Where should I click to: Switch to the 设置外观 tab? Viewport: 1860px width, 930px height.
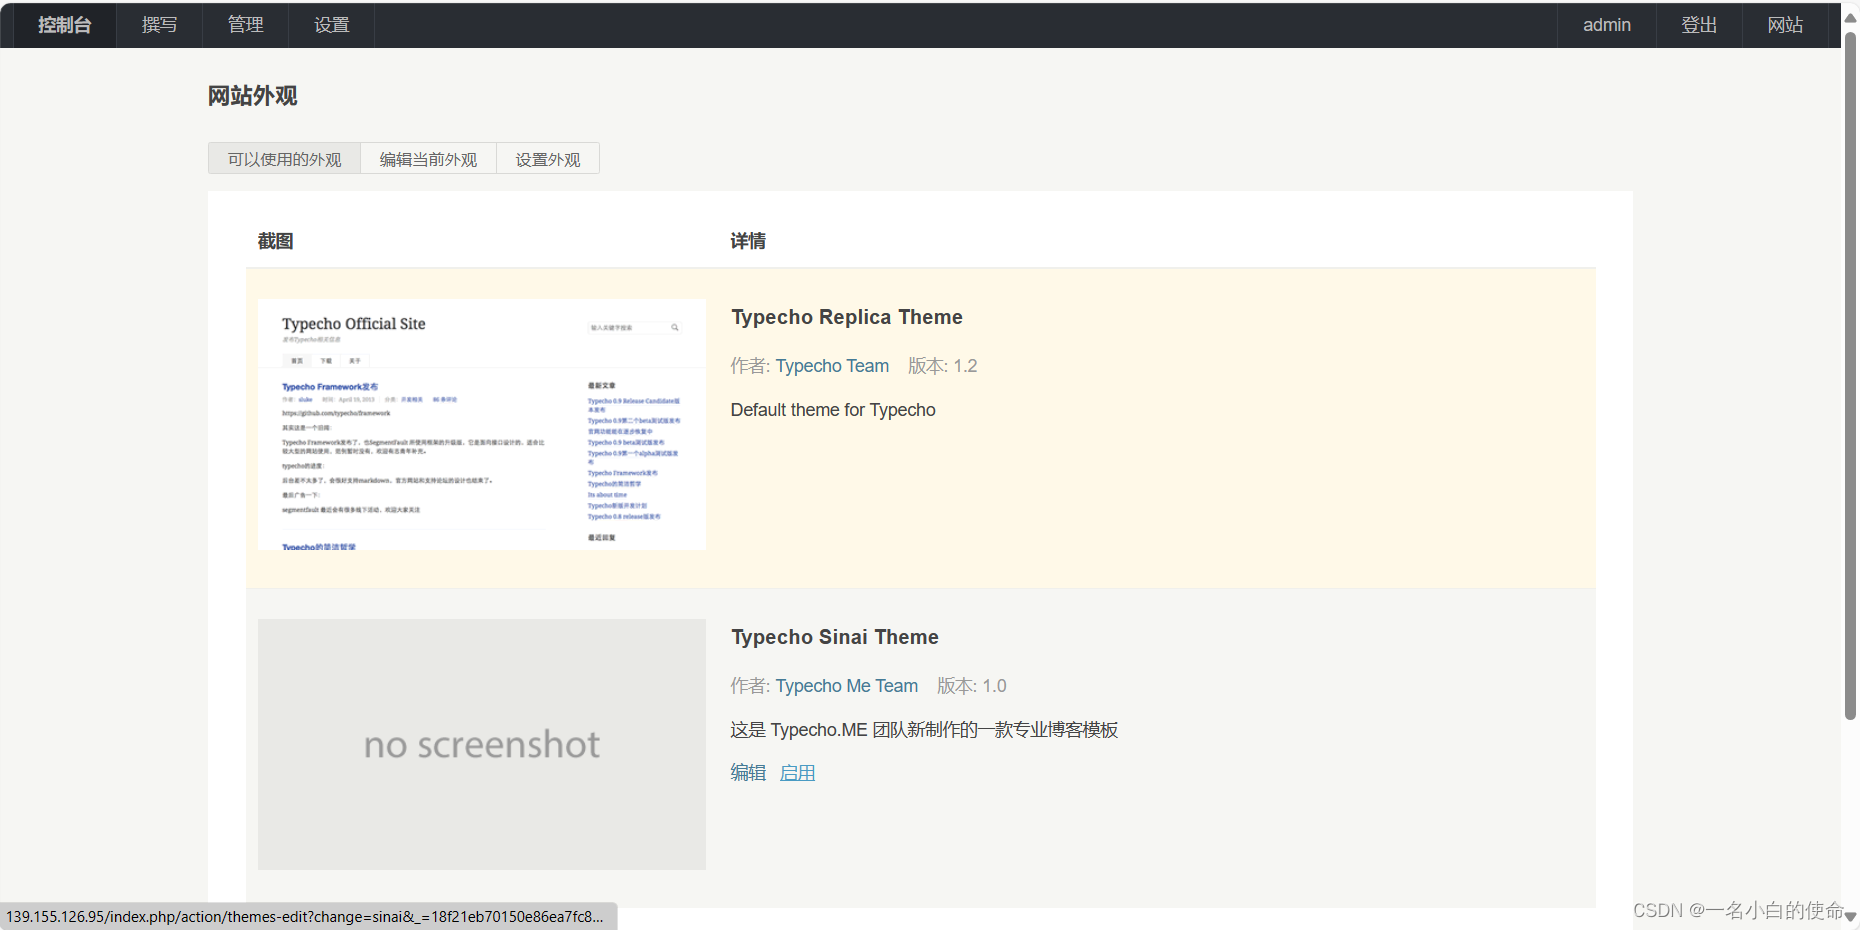pos(548,159)
